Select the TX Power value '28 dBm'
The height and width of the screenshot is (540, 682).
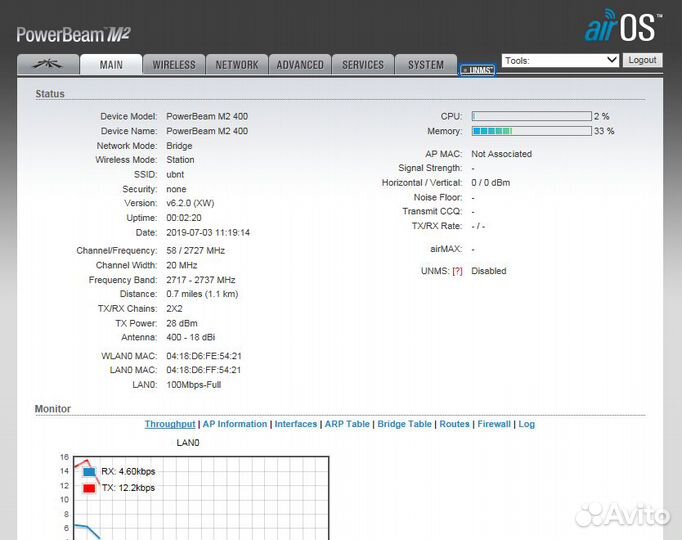(x=182, y=323)
